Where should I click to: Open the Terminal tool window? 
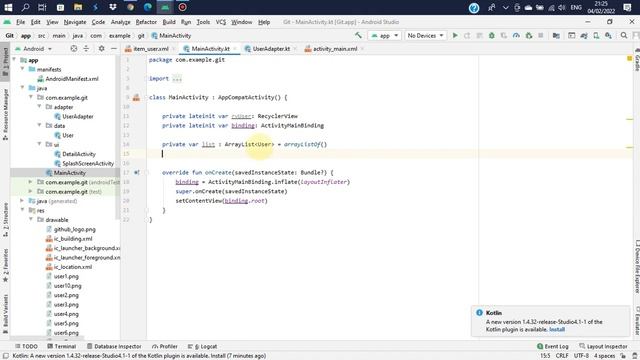click(62, 346)
